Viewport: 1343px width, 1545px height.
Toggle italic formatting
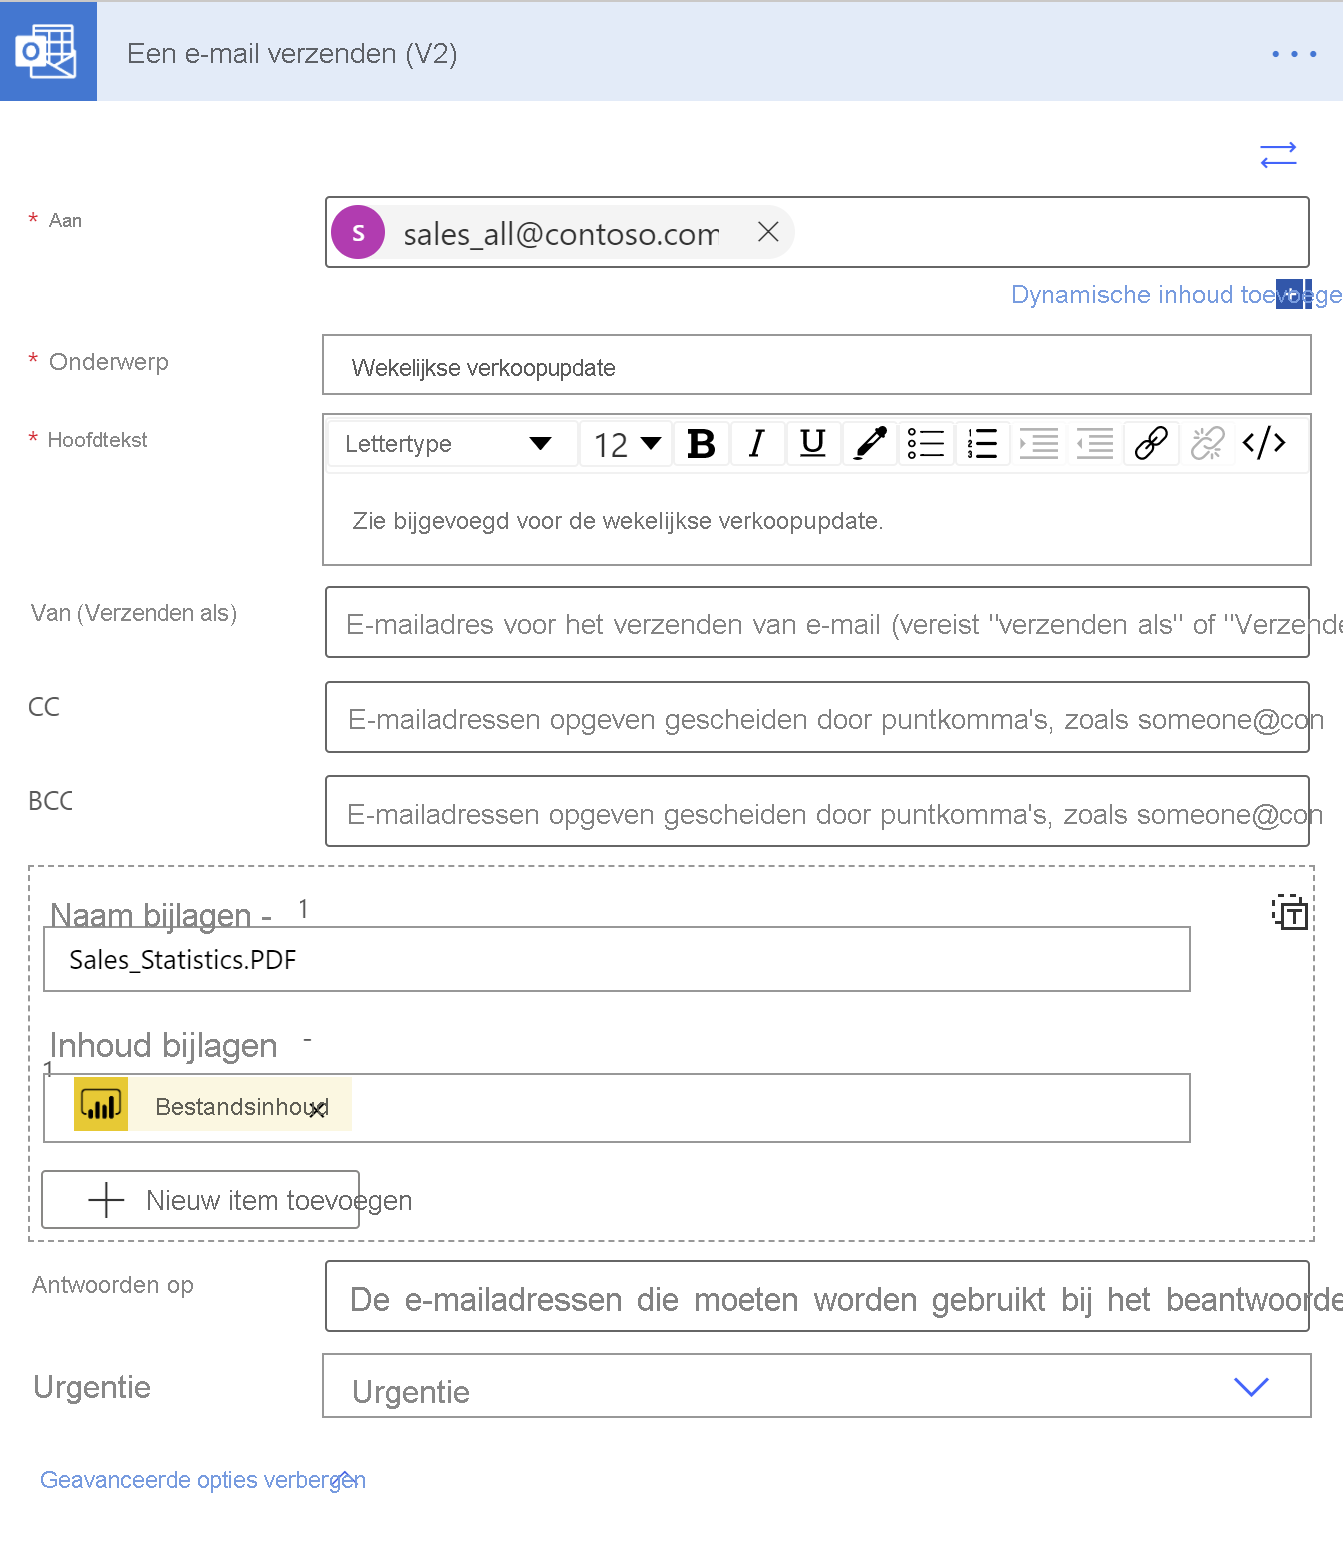click(x=757, y=443)
